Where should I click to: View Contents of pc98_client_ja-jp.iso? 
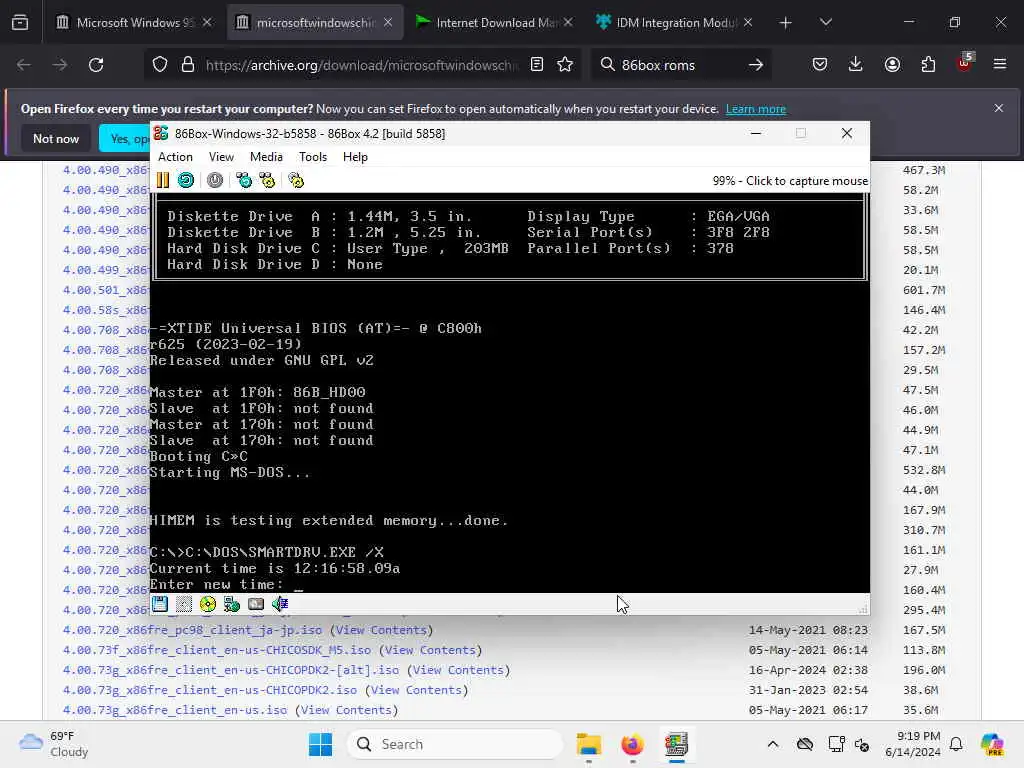pyautogui.click(x=381, y=630)
